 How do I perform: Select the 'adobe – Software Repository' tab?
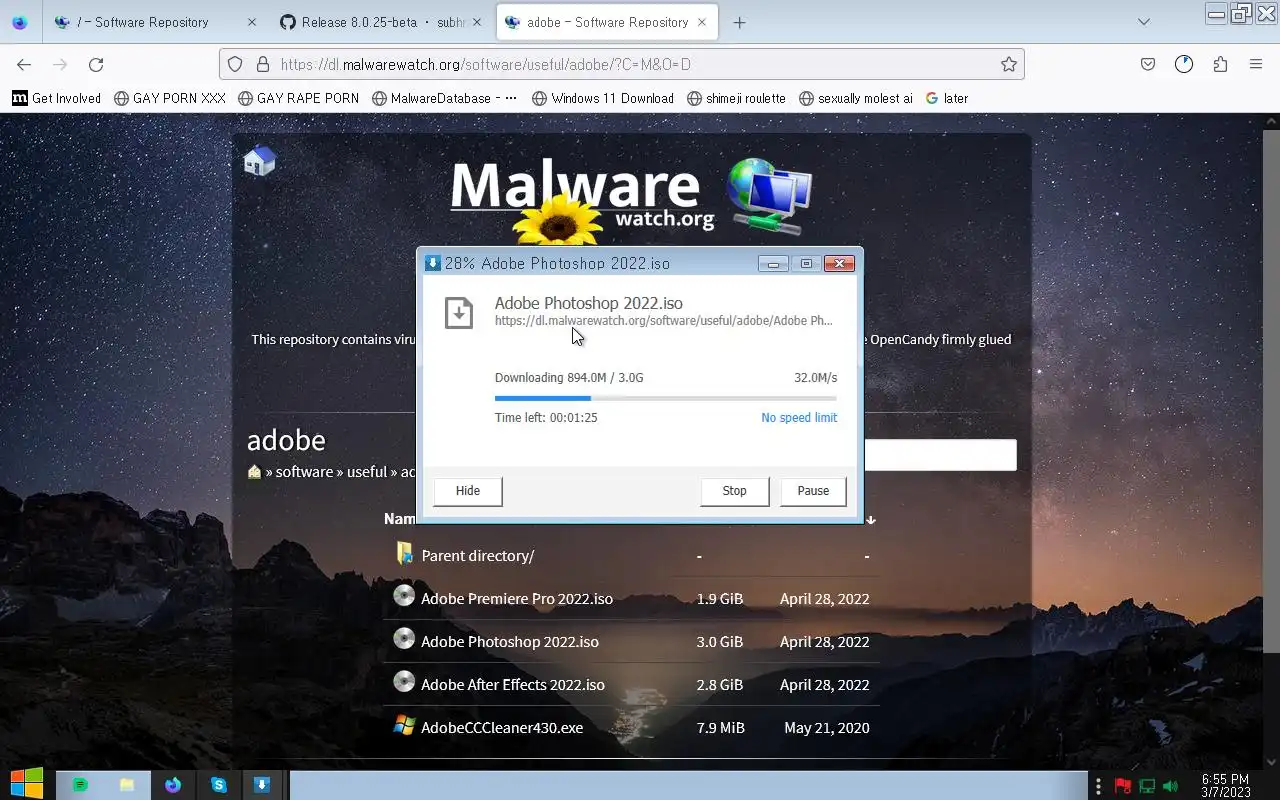click(x=607, y=22)
